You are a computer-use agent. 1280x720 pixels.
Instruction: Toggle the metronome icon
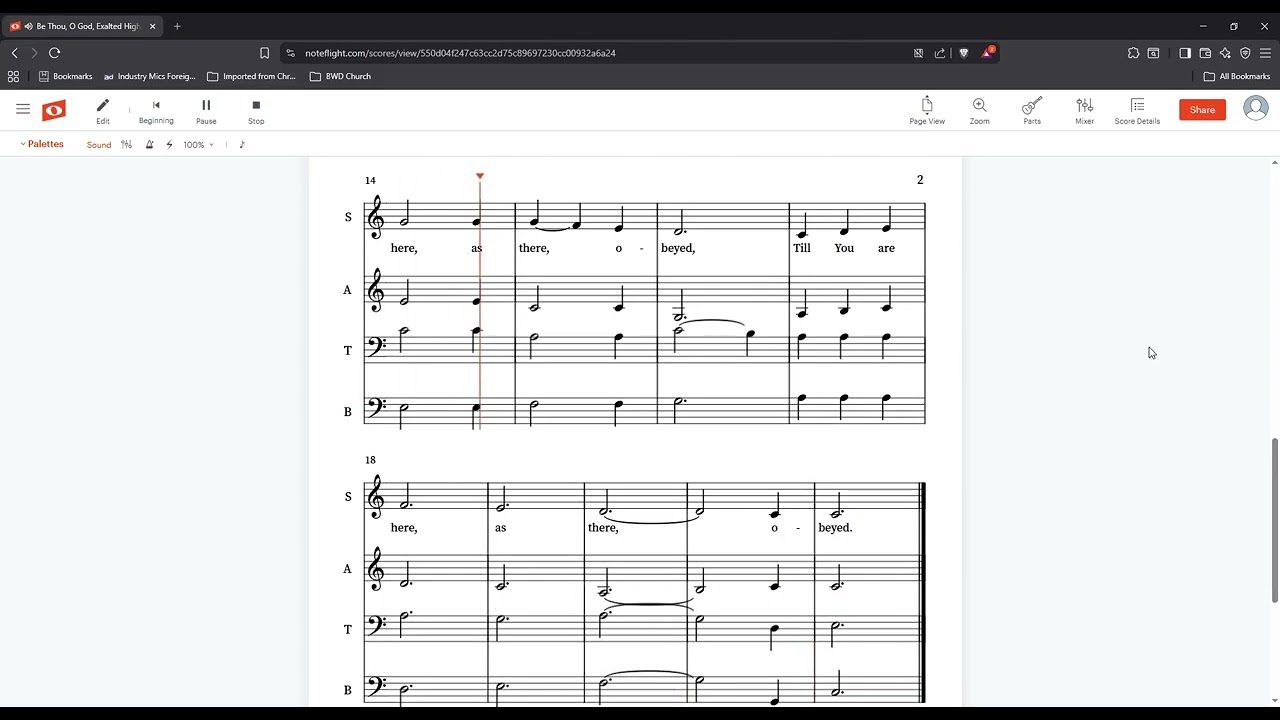[149, 145]
